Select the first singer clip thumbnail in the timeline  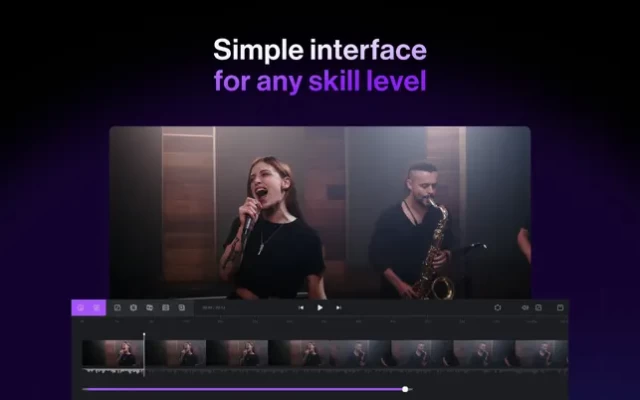point(112,353)
